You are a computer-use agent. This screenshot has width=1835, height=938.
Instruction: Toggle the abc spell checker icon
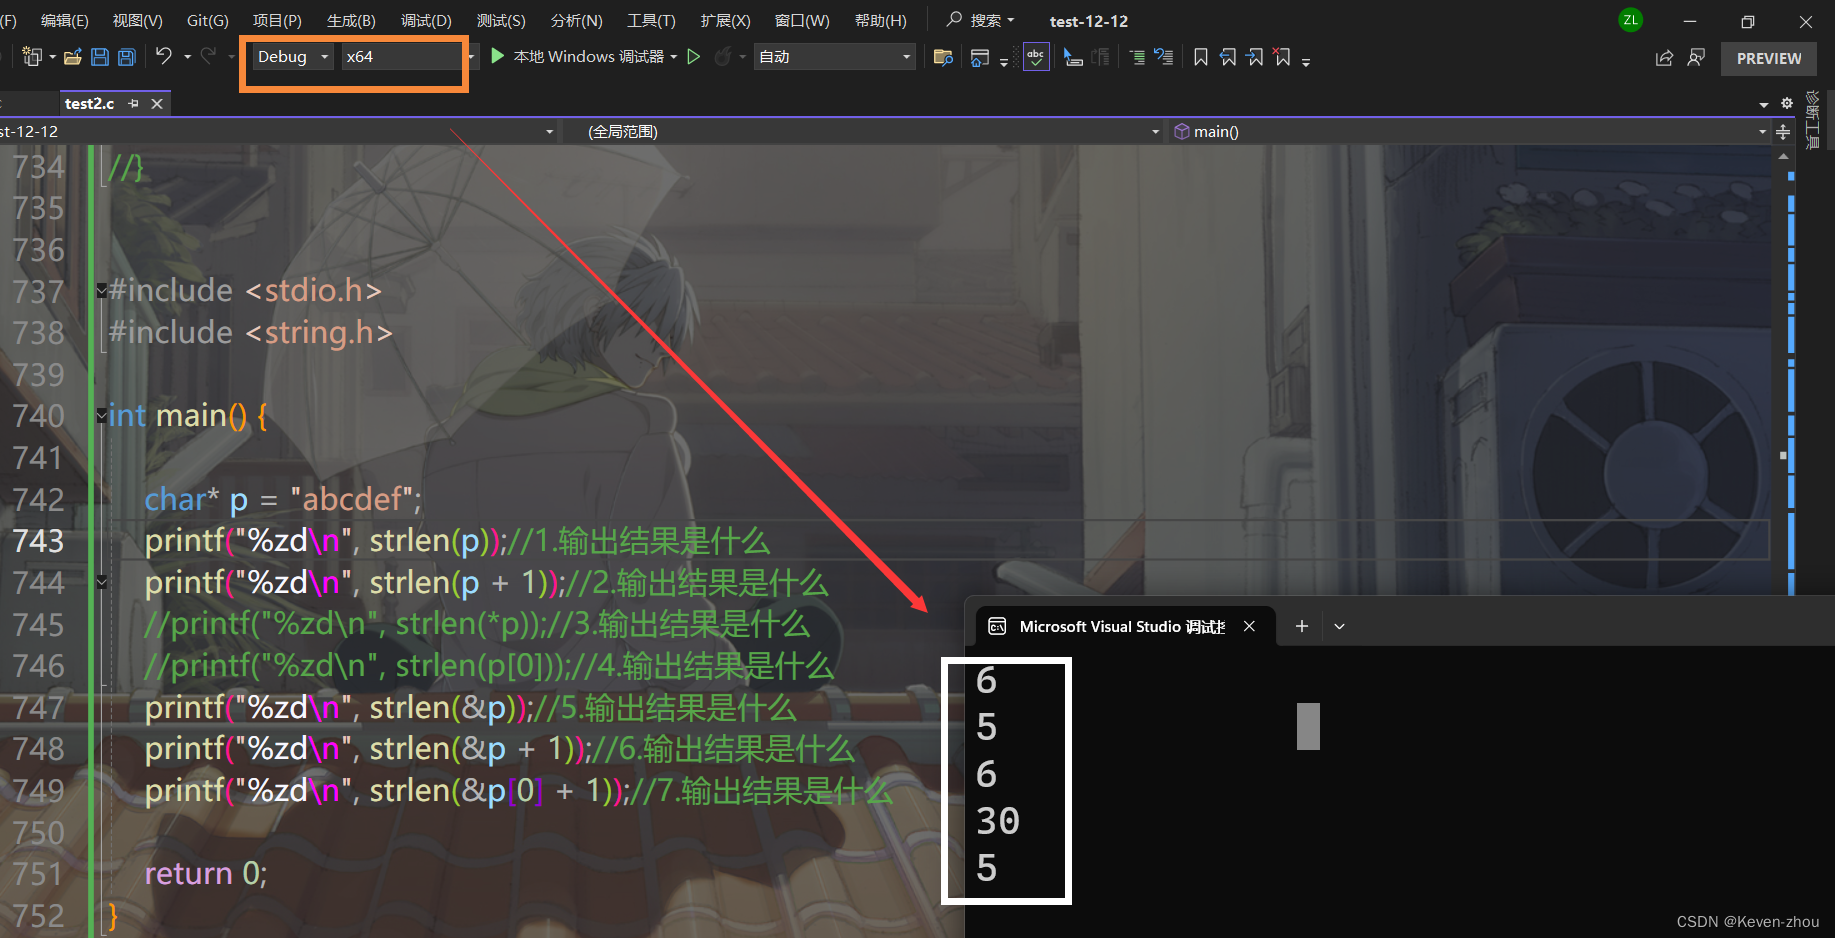click(x=1036, y=57)
